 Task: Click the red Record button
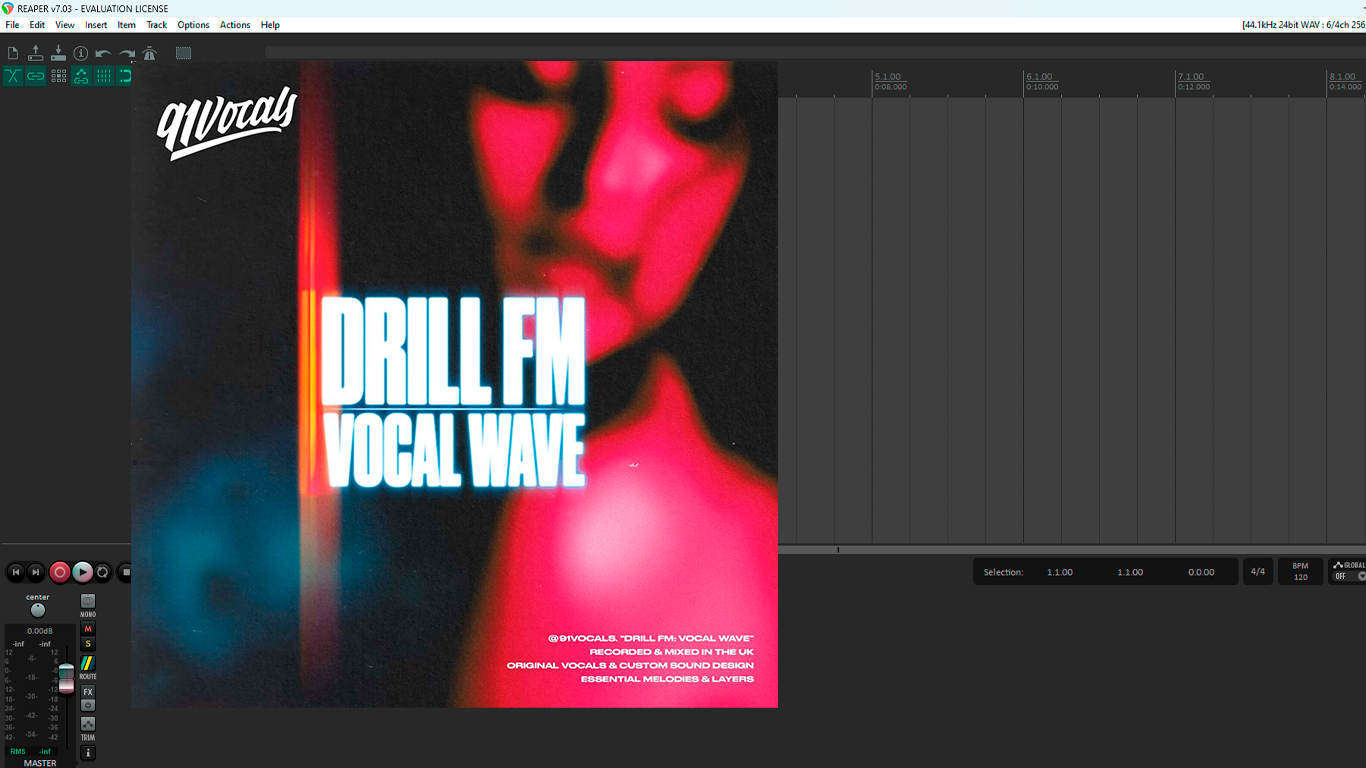click(60, 572)
